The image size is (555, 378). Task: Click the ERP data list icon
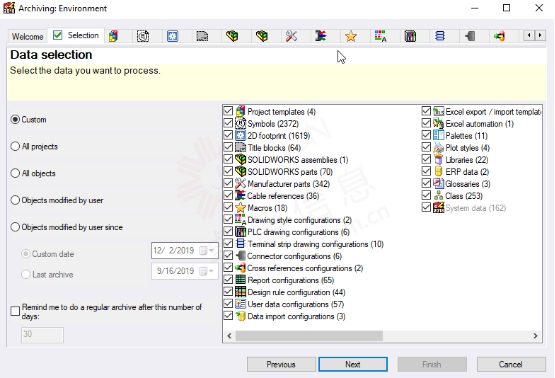438,171
